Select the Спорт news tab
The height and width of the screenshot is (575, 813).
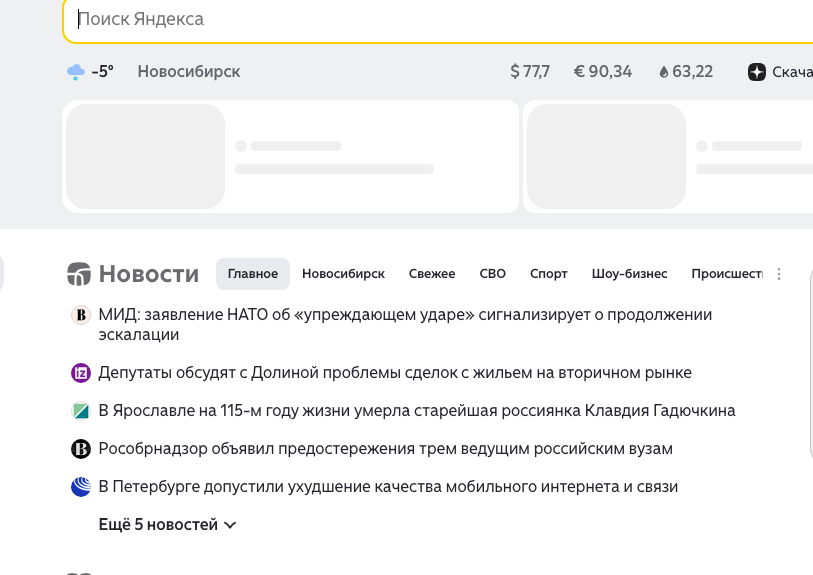(x=548, y=274)
